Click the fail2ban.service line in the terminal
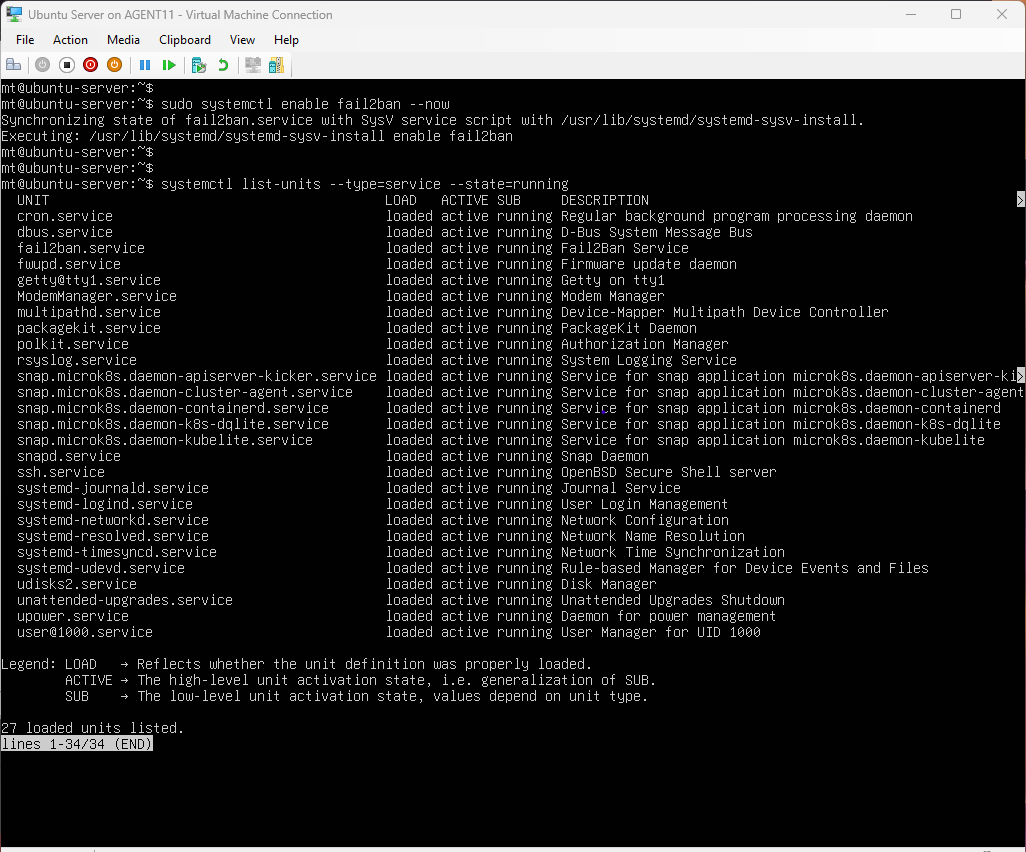The image size is (1026, 852). (x=81, y=248)
